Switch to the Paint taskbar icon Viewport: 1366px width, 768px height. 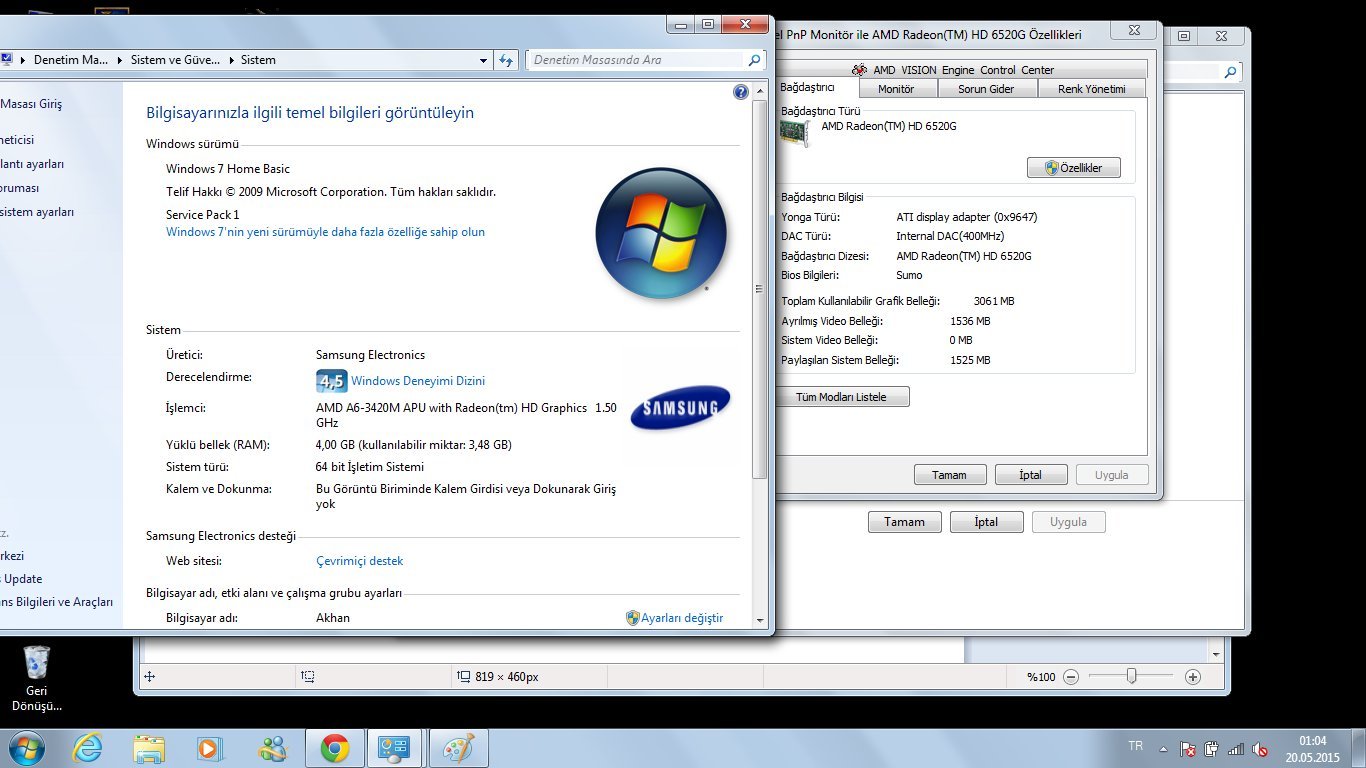tap(458, 748)
